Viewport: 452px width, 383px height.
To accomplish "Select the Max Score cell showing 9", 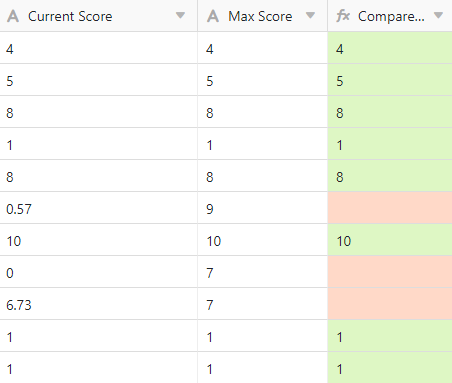I will click(x=263, y=208).
